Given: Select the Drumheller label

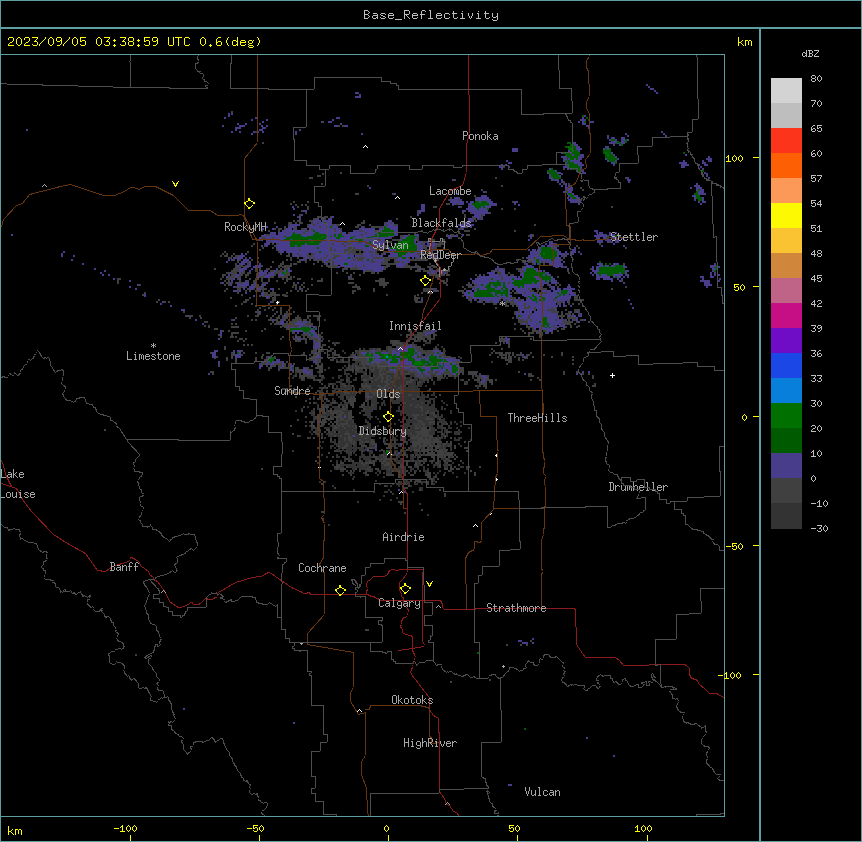Looking at the screenshot, I should 638,487.
